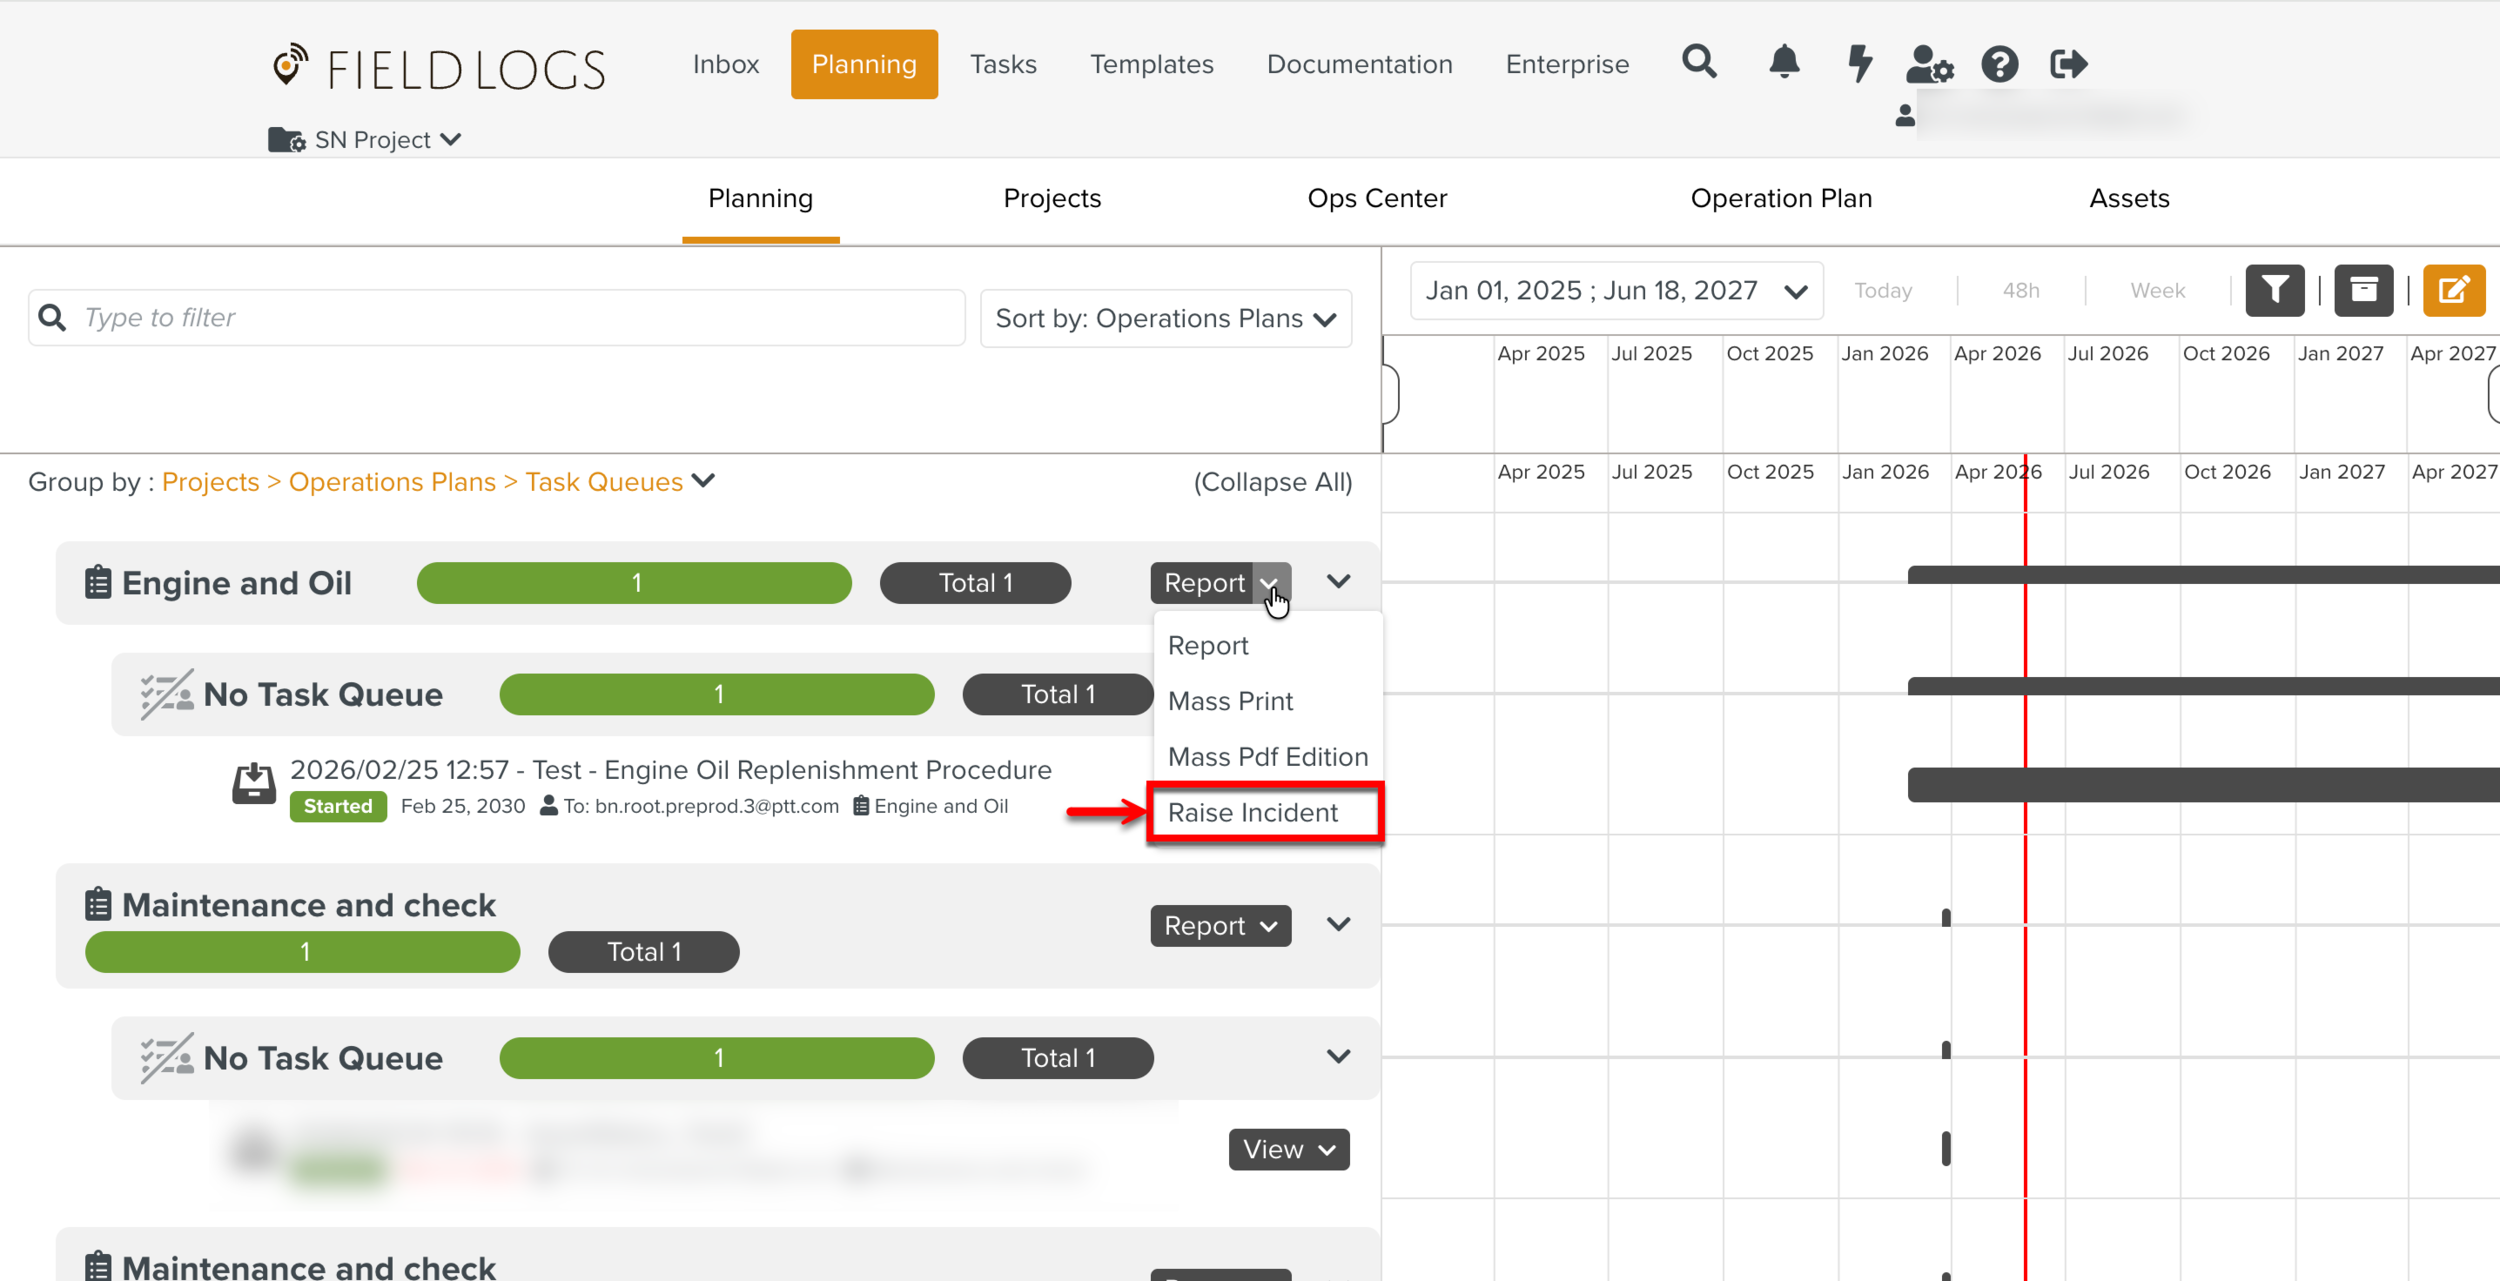
Task: Click Collapse All link
Action: 1272,482
